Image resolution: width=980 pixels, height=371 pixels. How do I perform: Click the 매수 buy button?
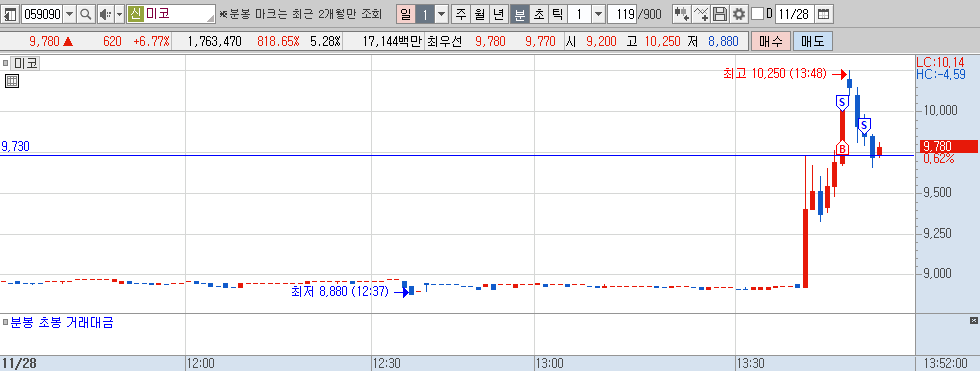coord(771,42)
